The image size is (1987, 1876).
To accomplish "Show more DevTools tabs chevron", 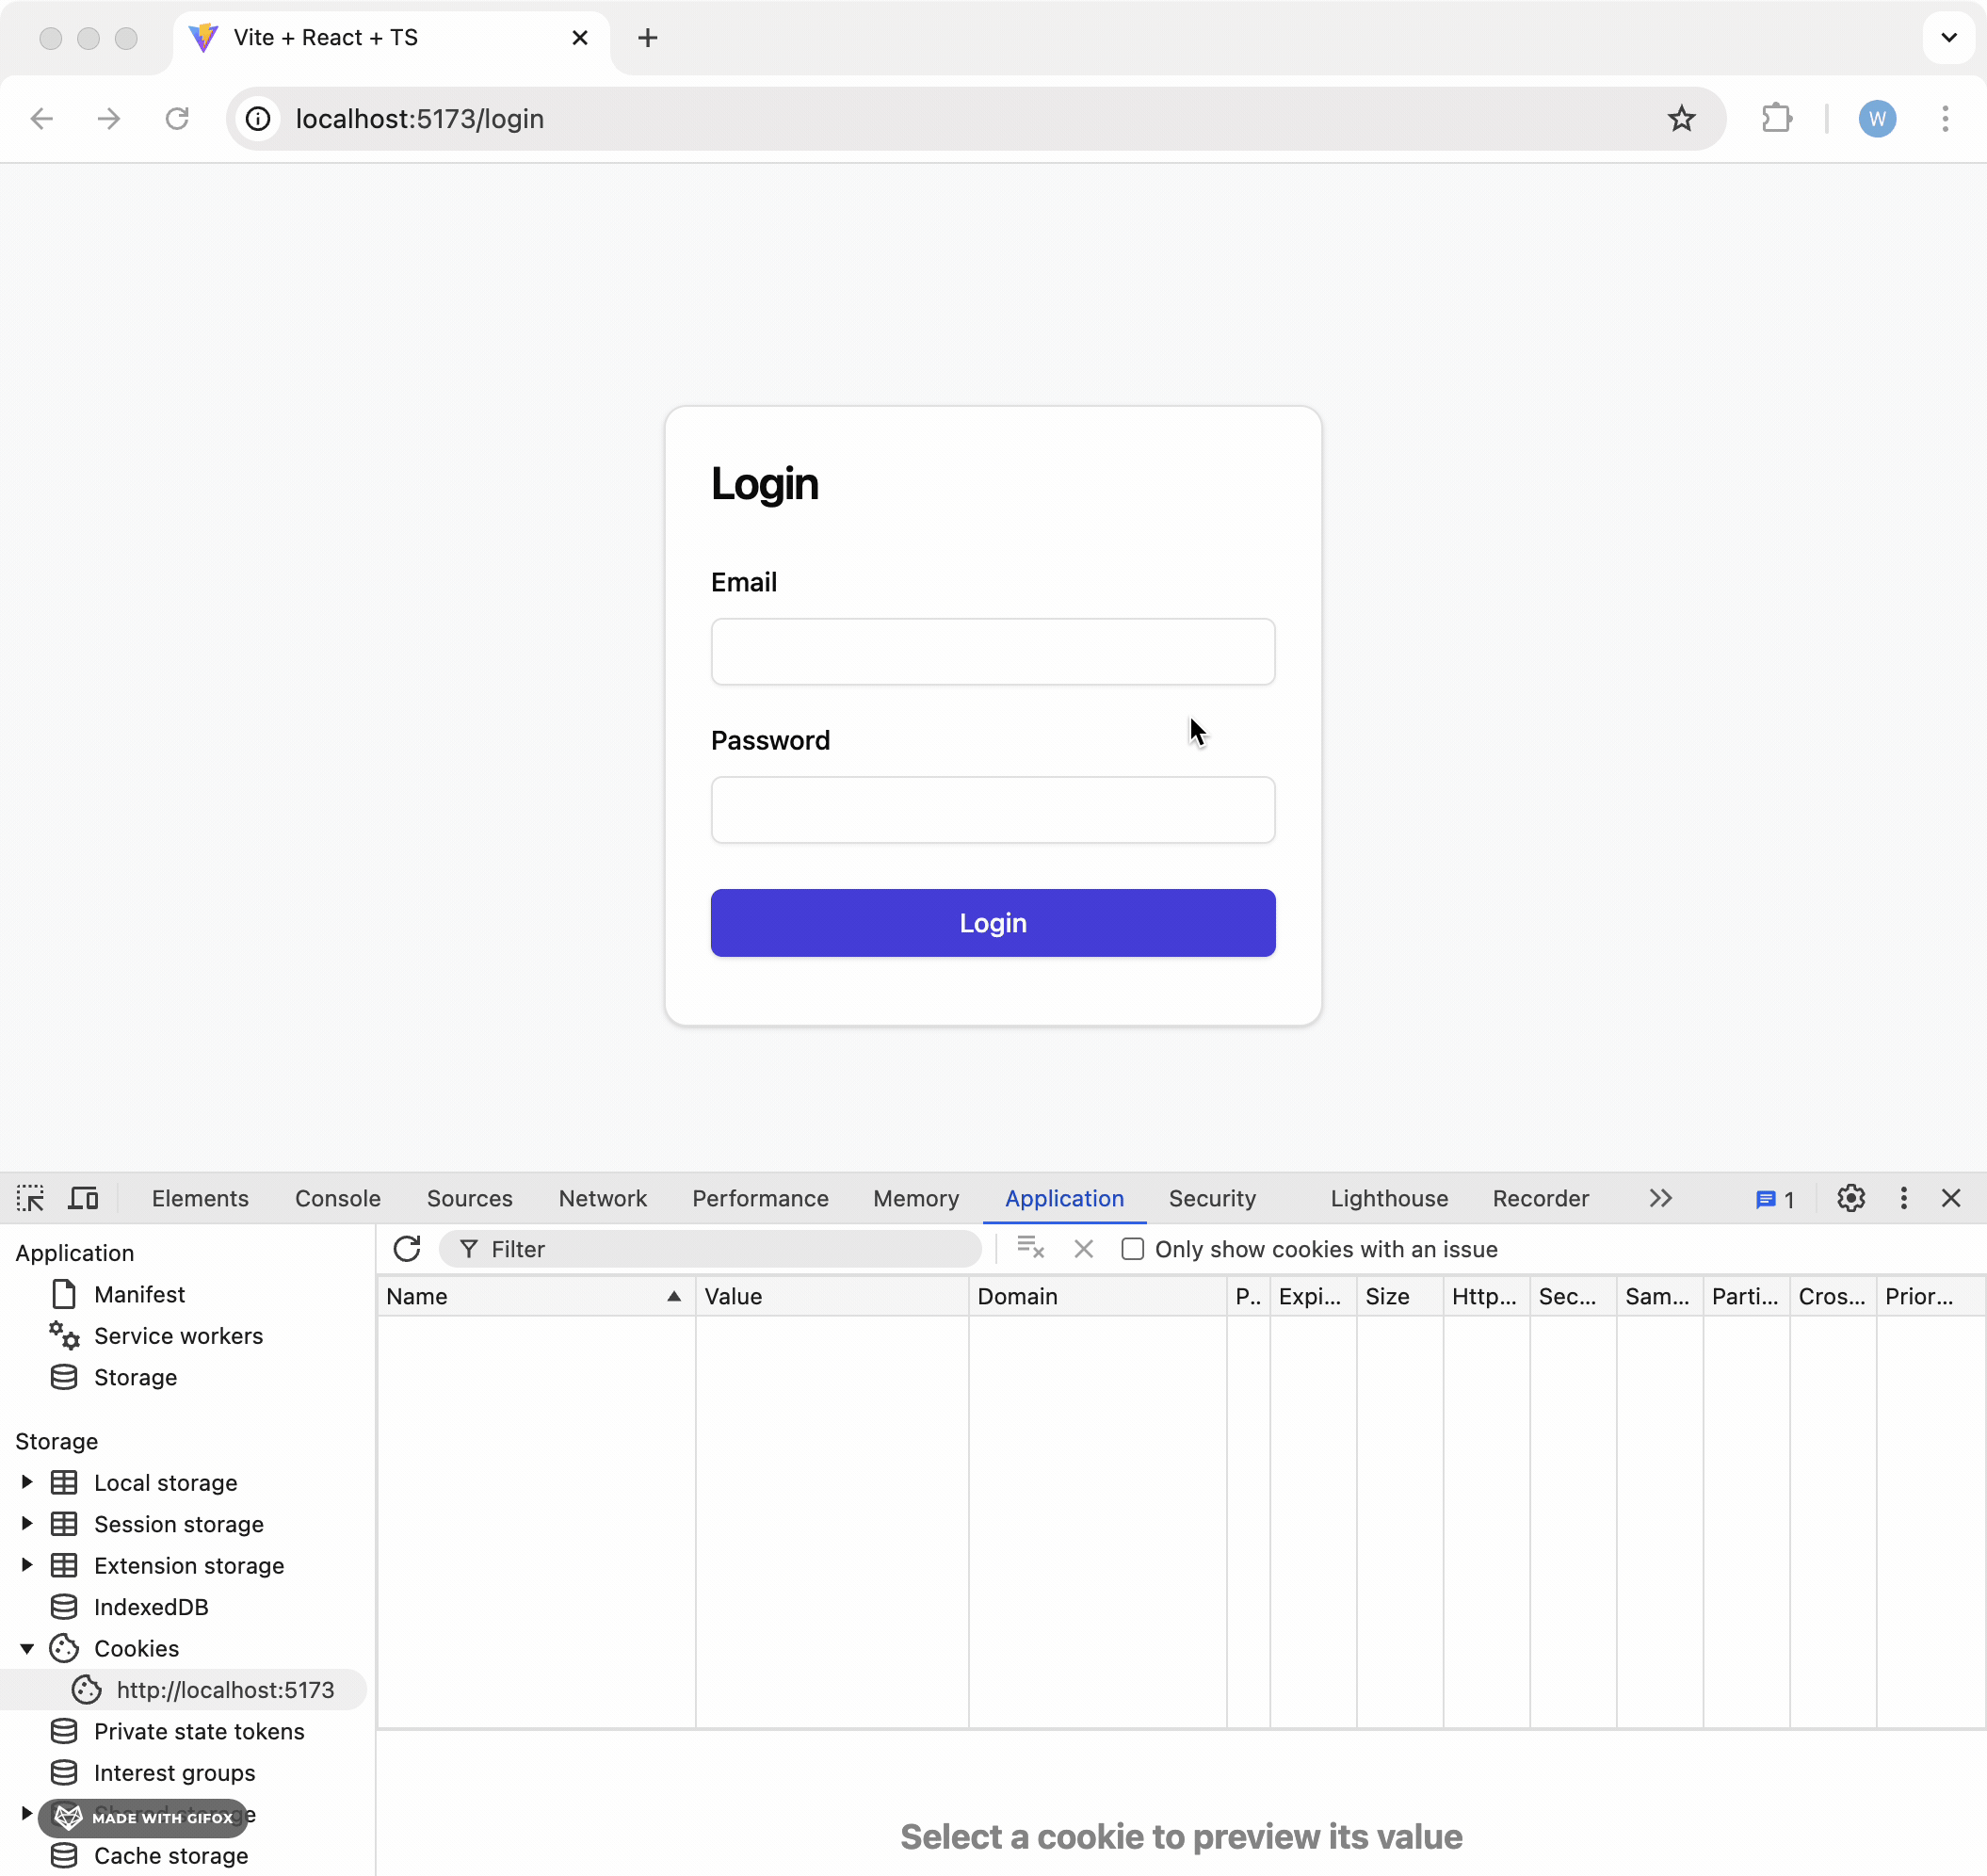I will pos(1660,1198).
